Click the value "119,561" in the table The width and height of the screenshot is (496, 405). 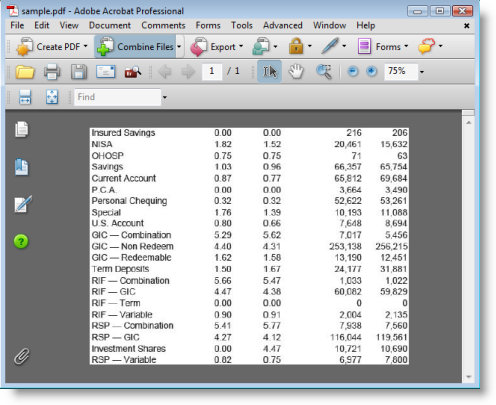pyautogui.click(x=391, y=337)
